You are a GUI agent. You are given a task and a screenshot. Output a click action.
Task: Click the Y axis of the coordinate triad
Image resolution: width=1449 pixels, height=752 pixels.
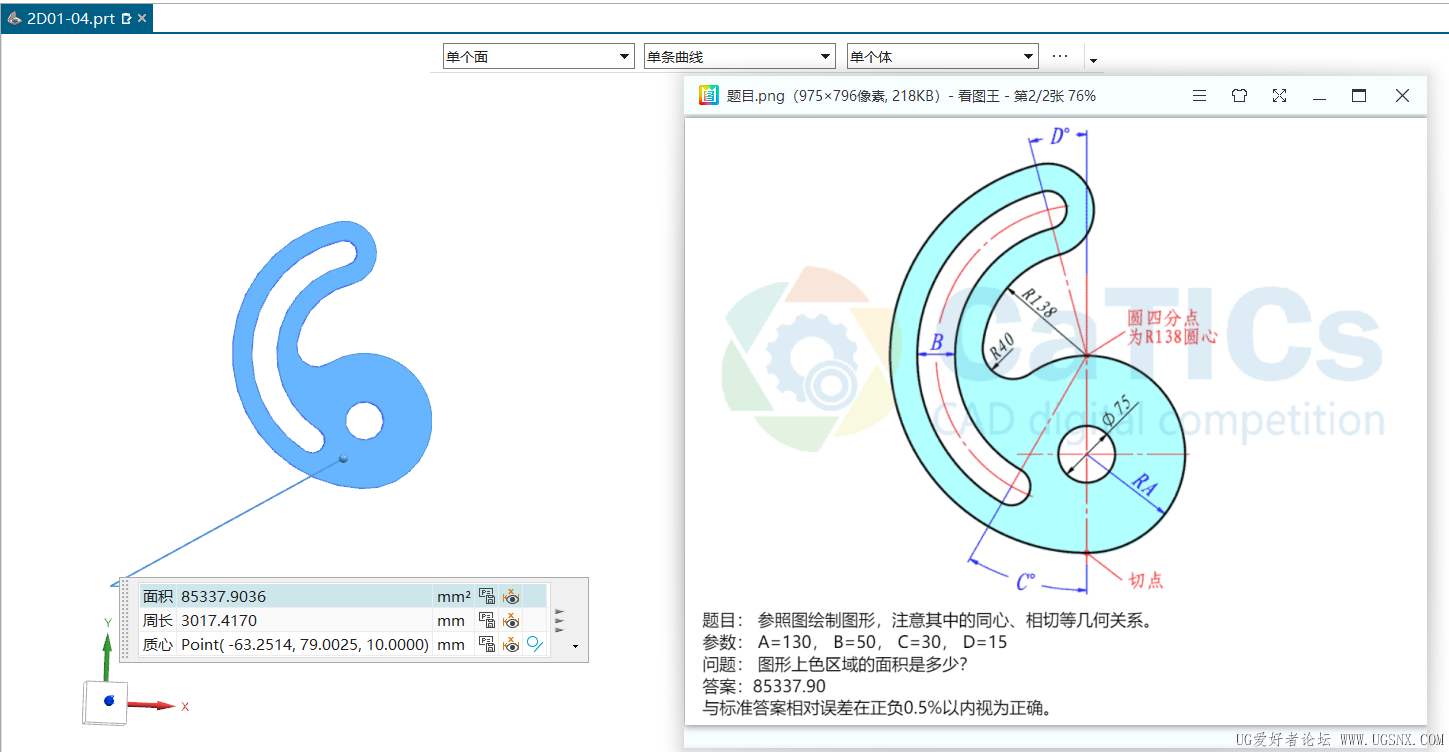click(x=107, y=648)
